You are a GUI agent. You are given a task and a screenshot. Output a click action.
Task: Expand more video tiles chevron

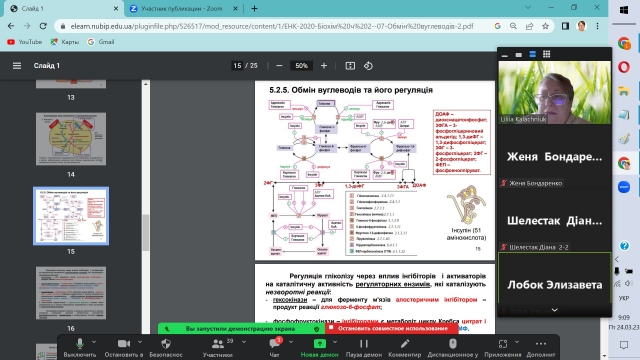coord(555,310)
